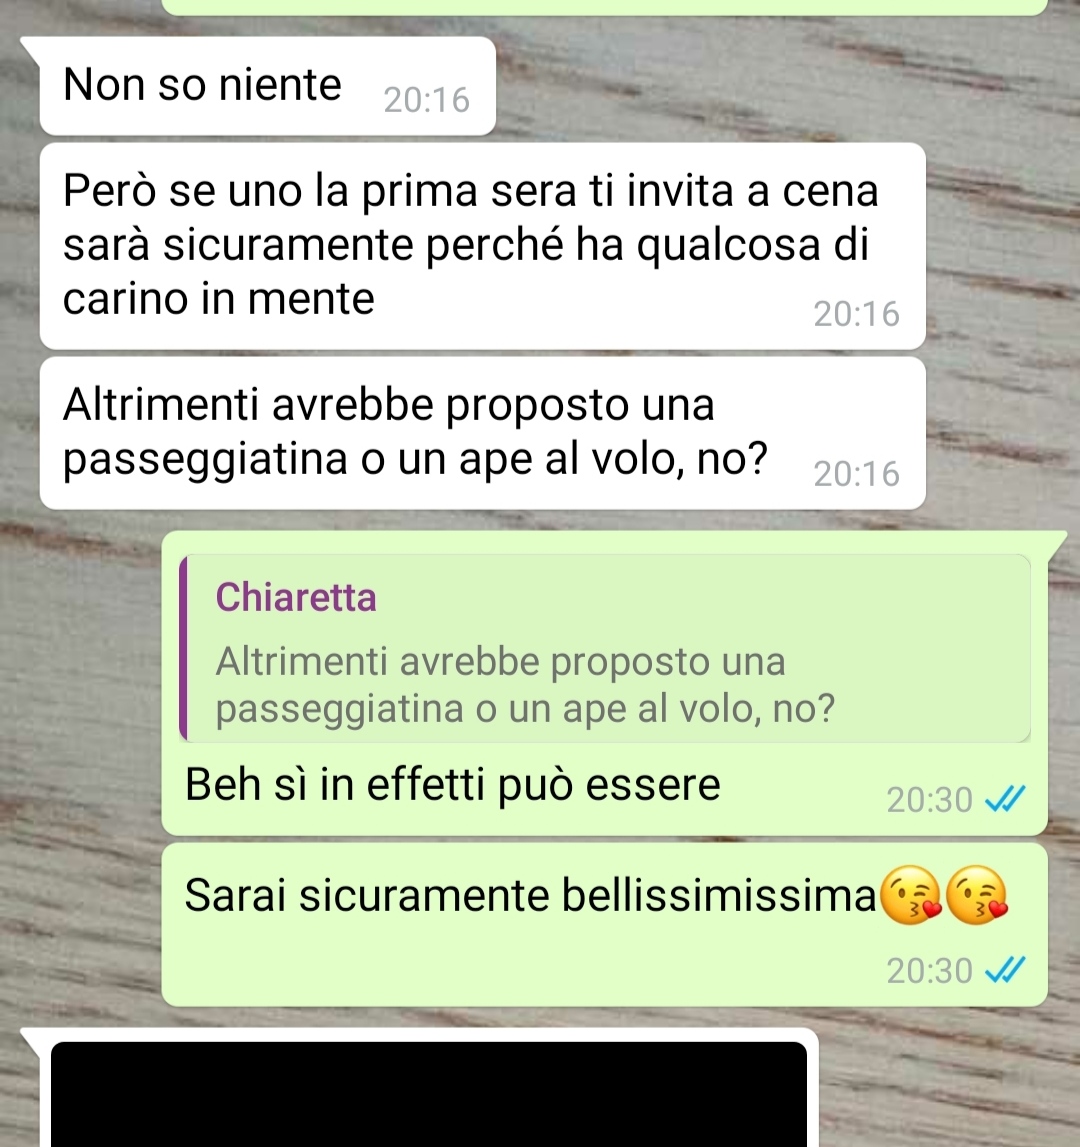Tap the 20:16 timestamp after 'ape al volo, no?'
1080x1147 pixels.
tap(856, 474)
